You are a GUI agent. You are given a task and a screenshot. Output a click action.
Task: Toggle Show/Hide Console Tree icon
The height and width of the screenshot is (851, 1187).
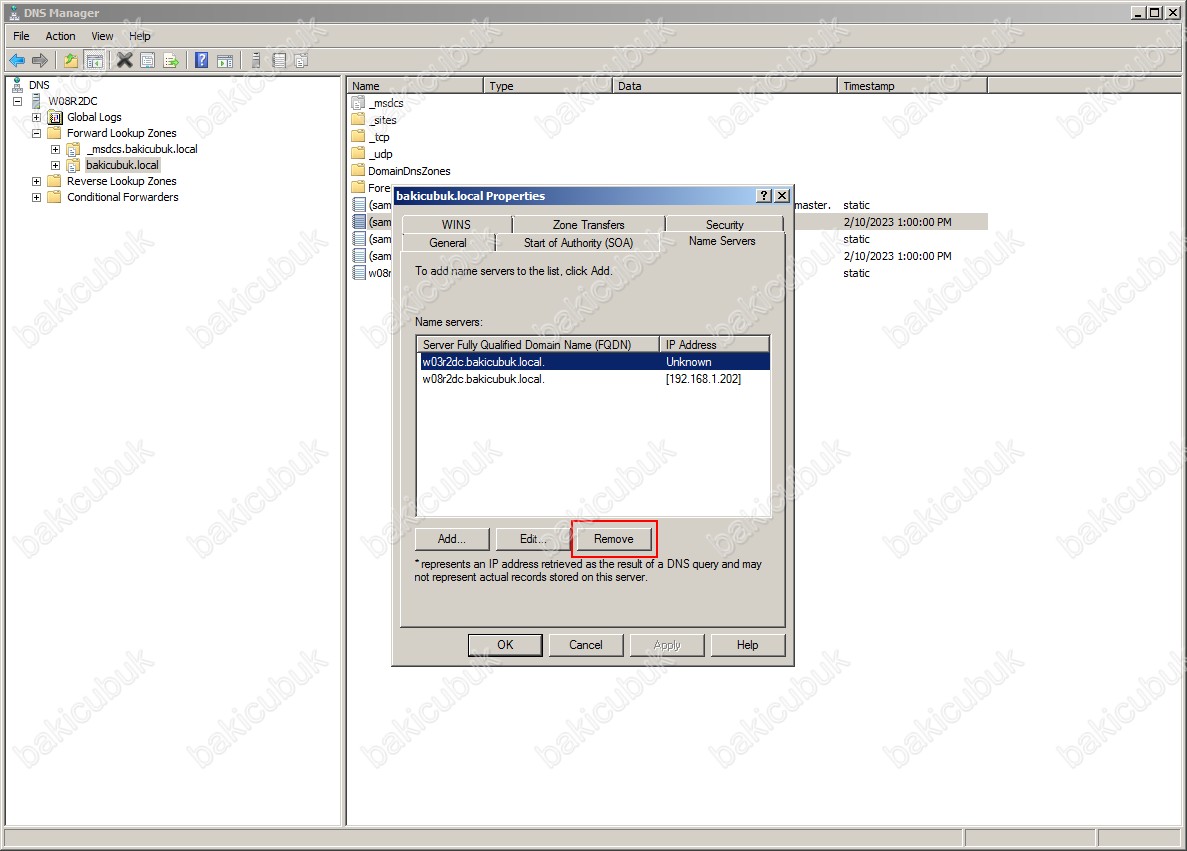(95, 61)
